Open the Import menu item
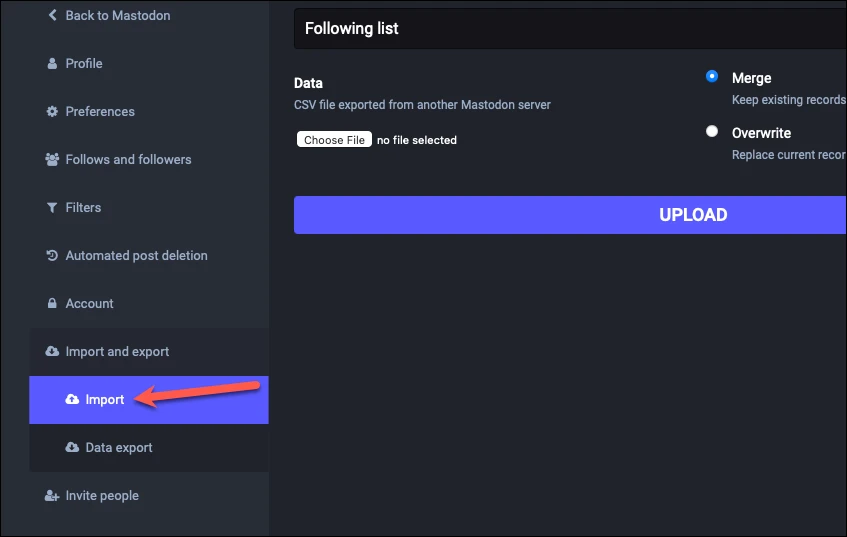 coord(149,400)
